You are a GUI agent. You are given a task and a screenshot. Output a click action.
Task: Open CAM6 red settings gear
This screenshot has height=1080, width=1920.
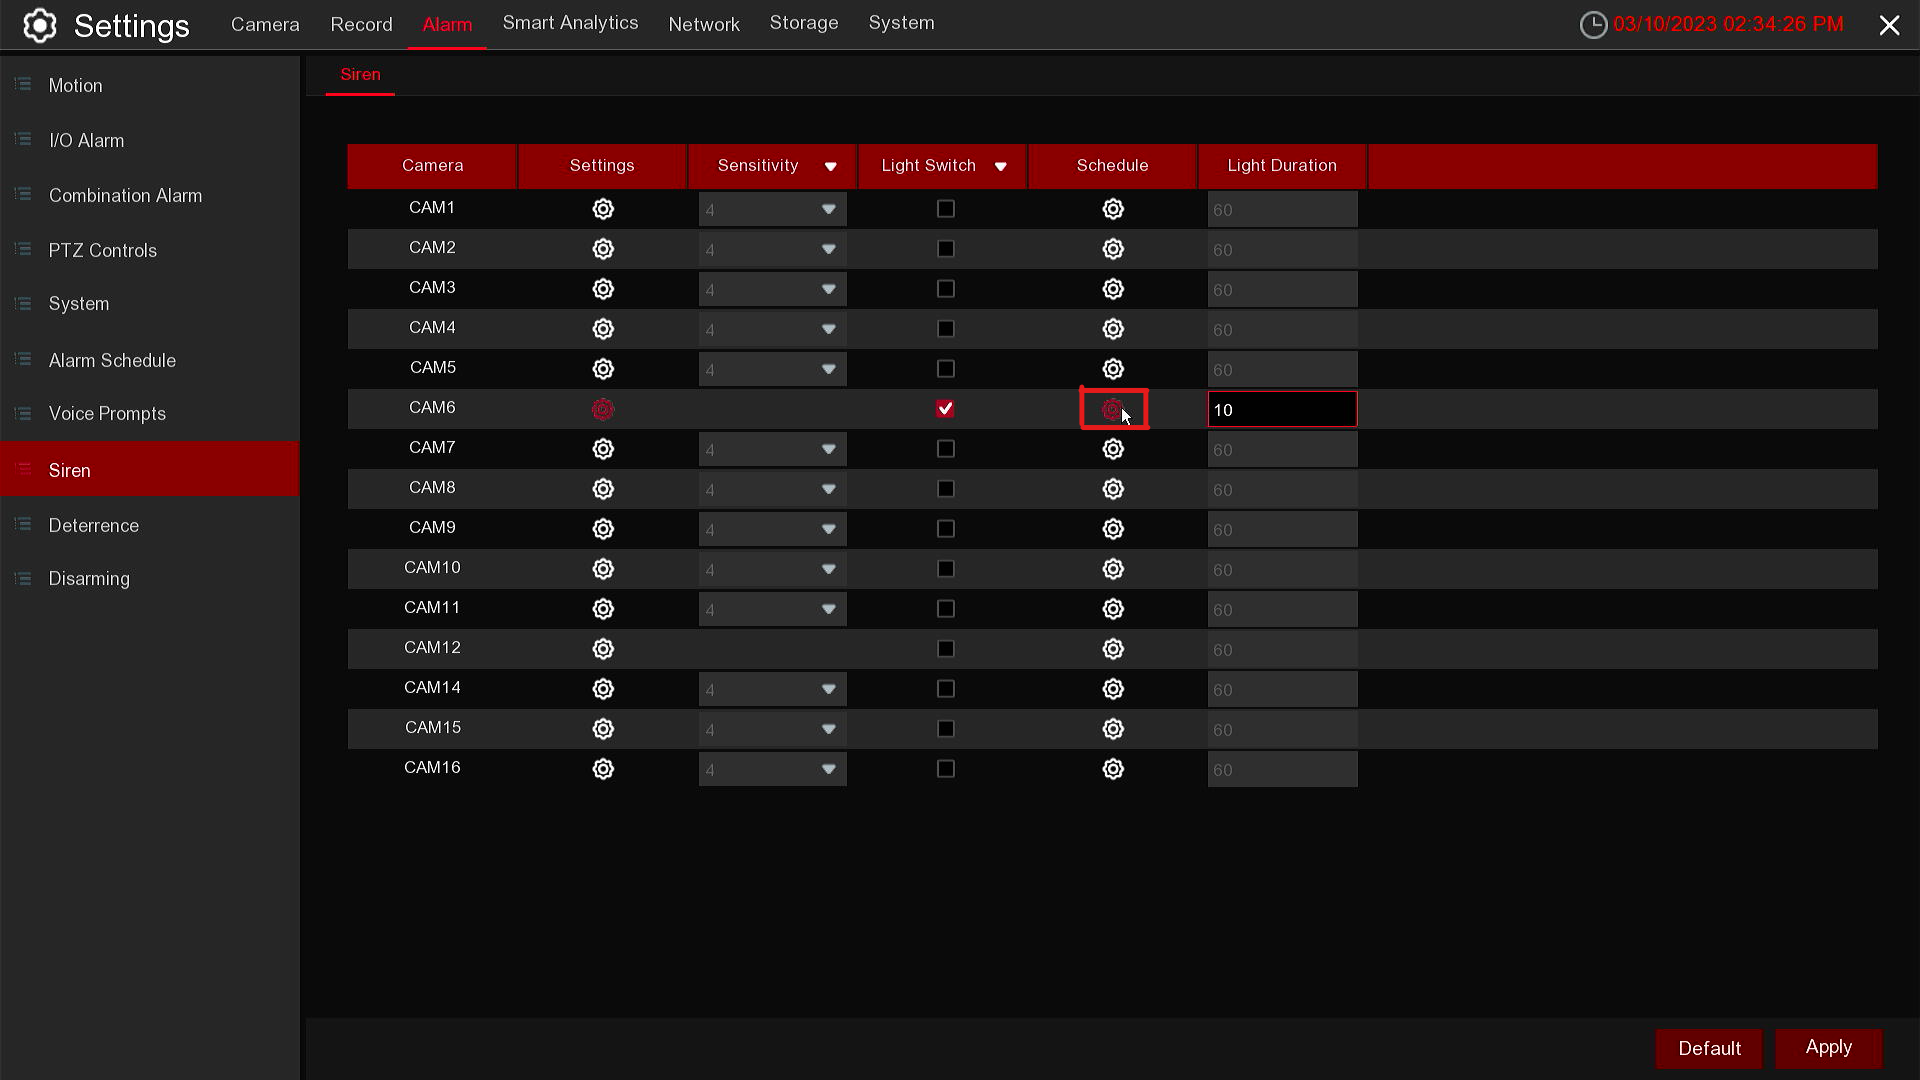[602, 409]
